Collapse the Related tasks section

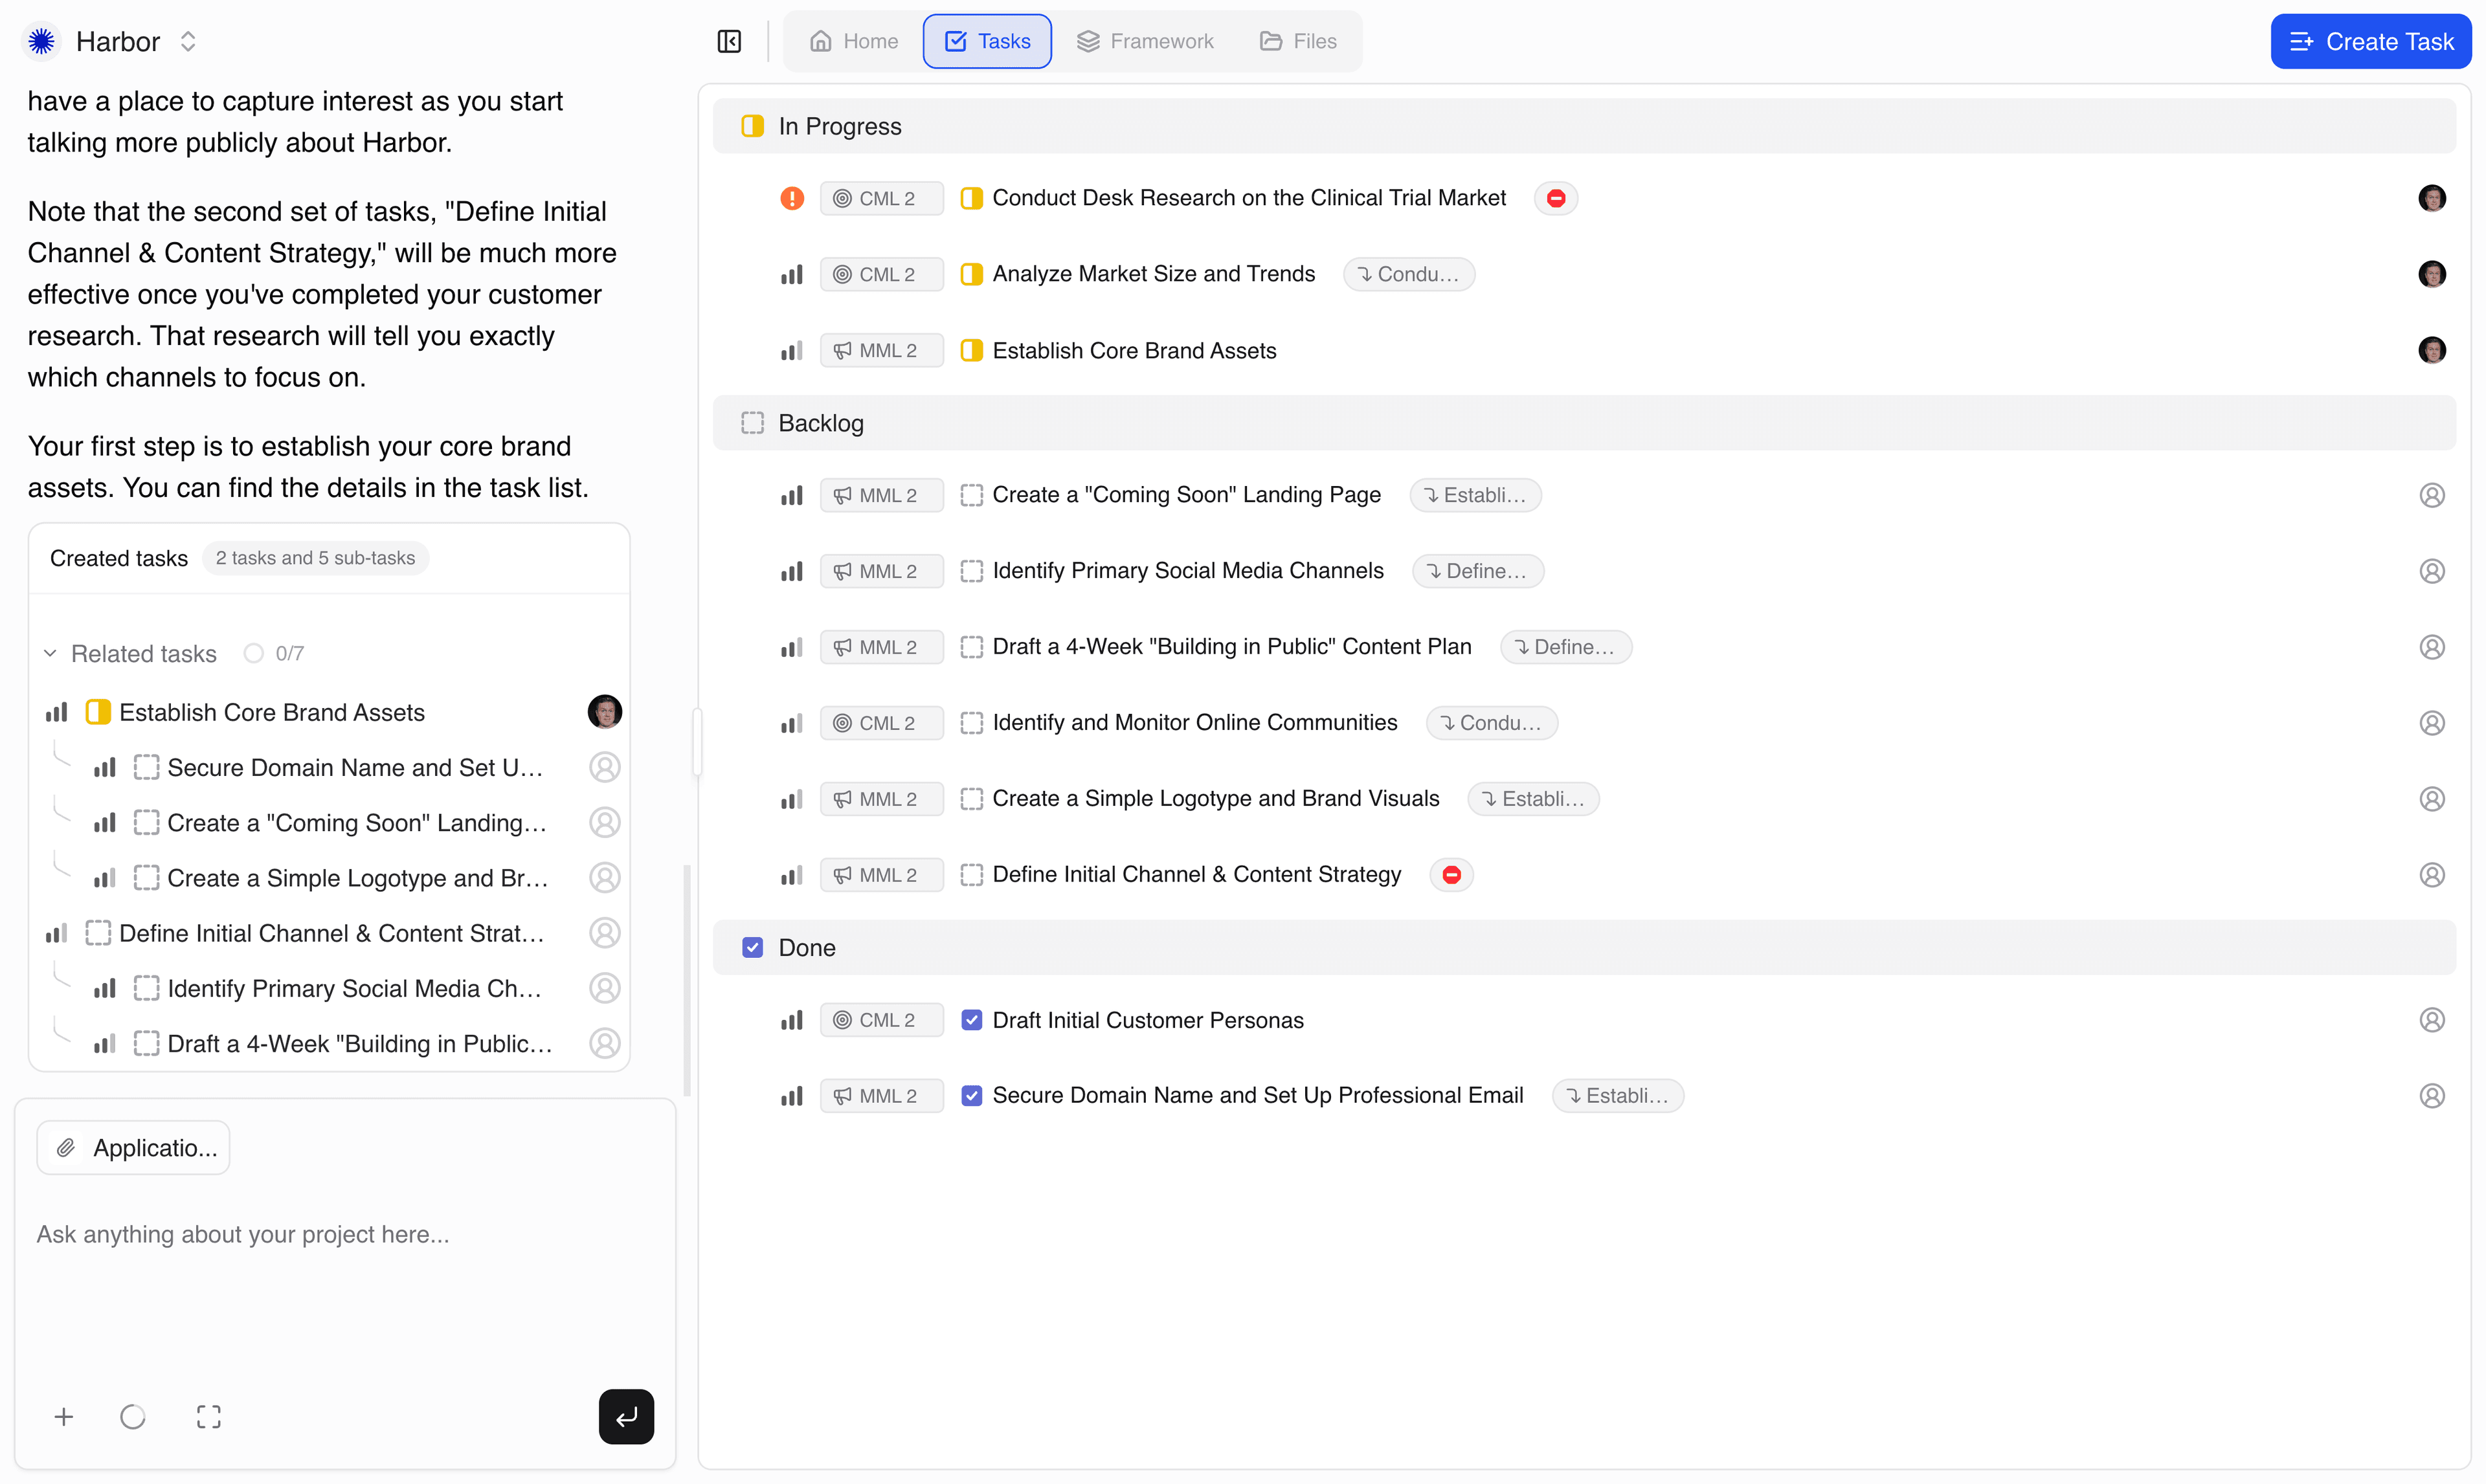50,653
